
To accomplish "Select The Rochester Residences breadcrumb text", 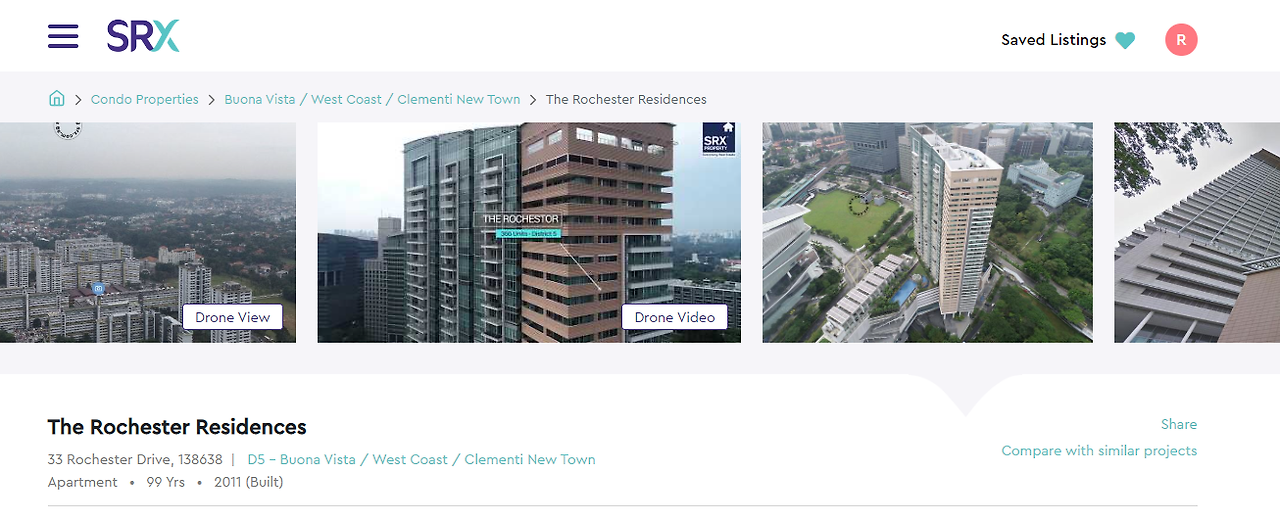I will tap(626, 99).
